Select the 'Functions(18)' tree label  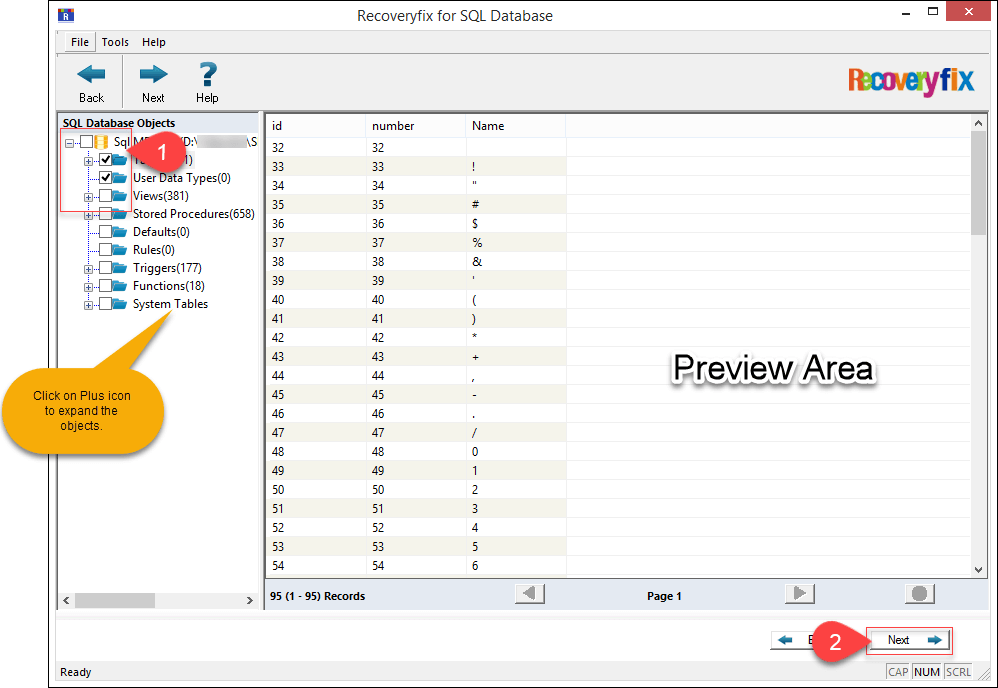[x=169, y=286]
